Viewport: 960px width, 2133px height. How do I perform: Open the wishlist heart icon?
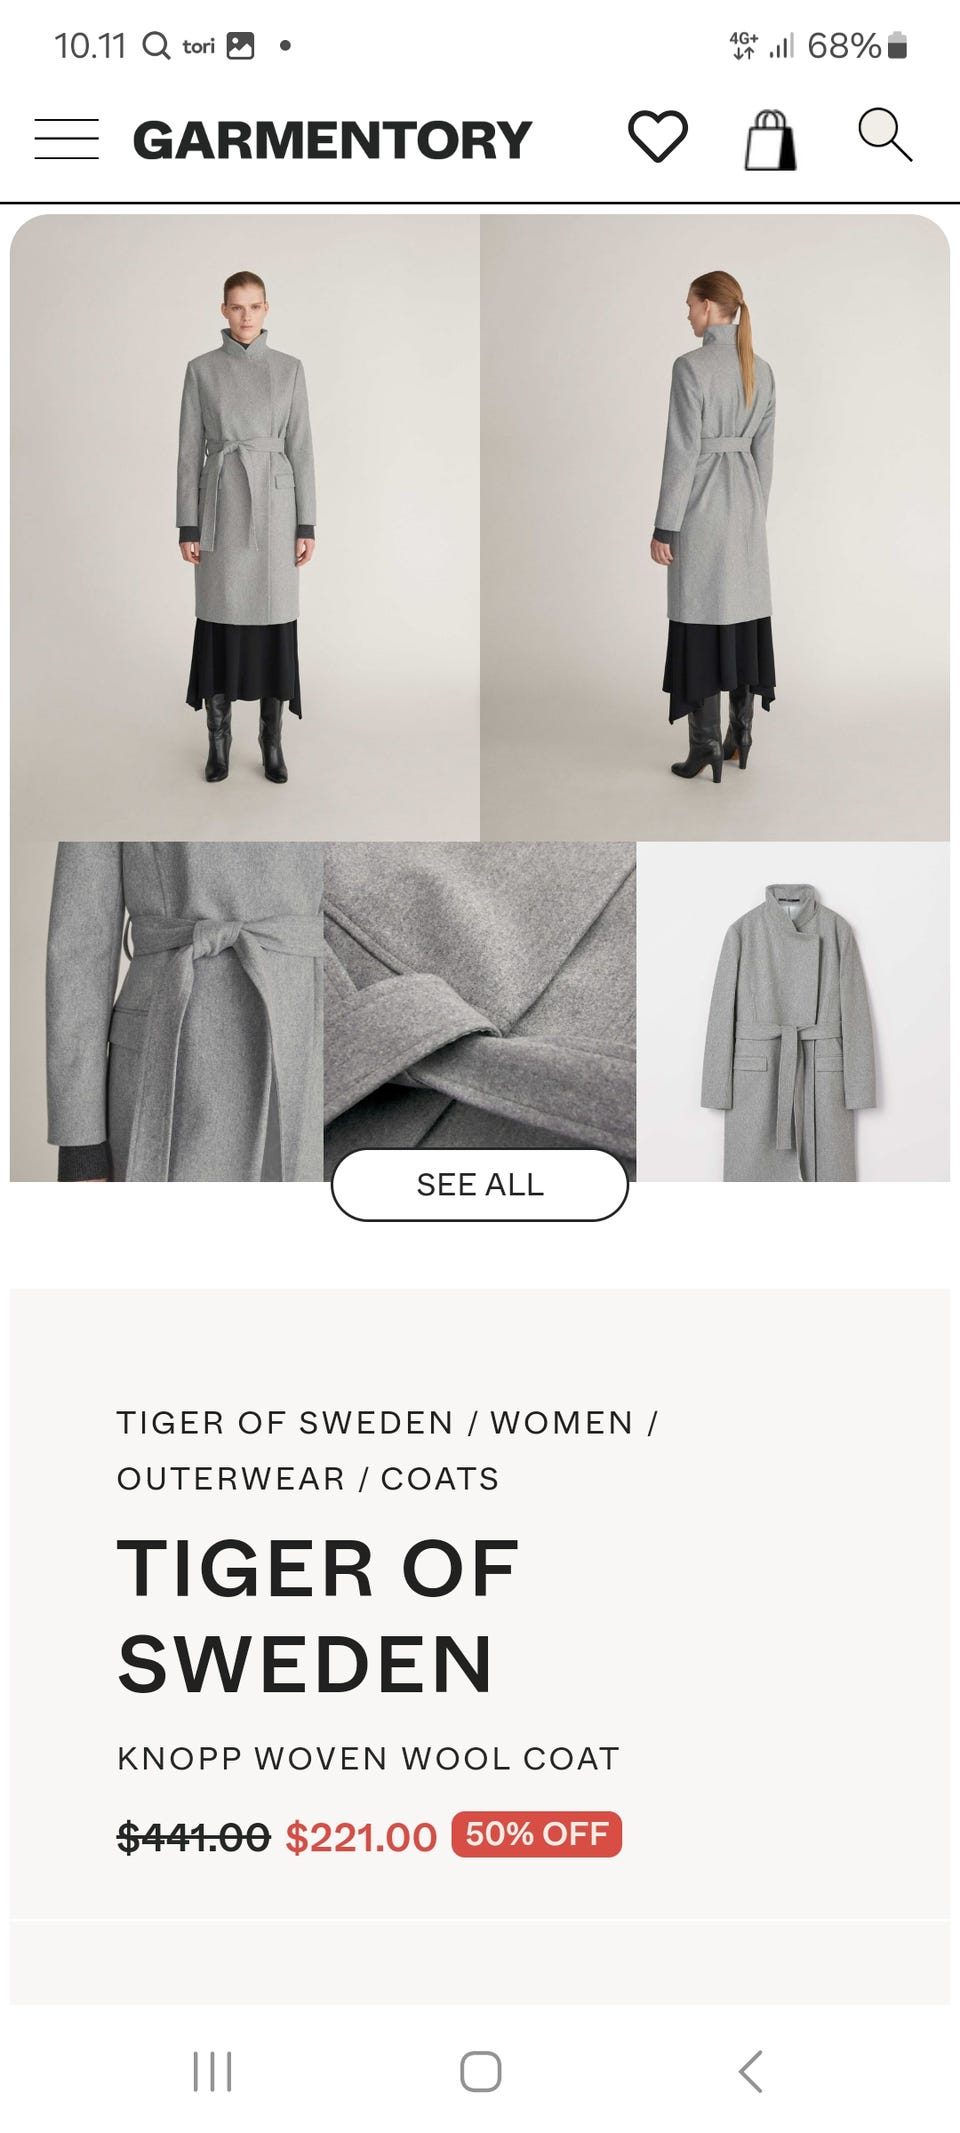[x=657, y=136]
